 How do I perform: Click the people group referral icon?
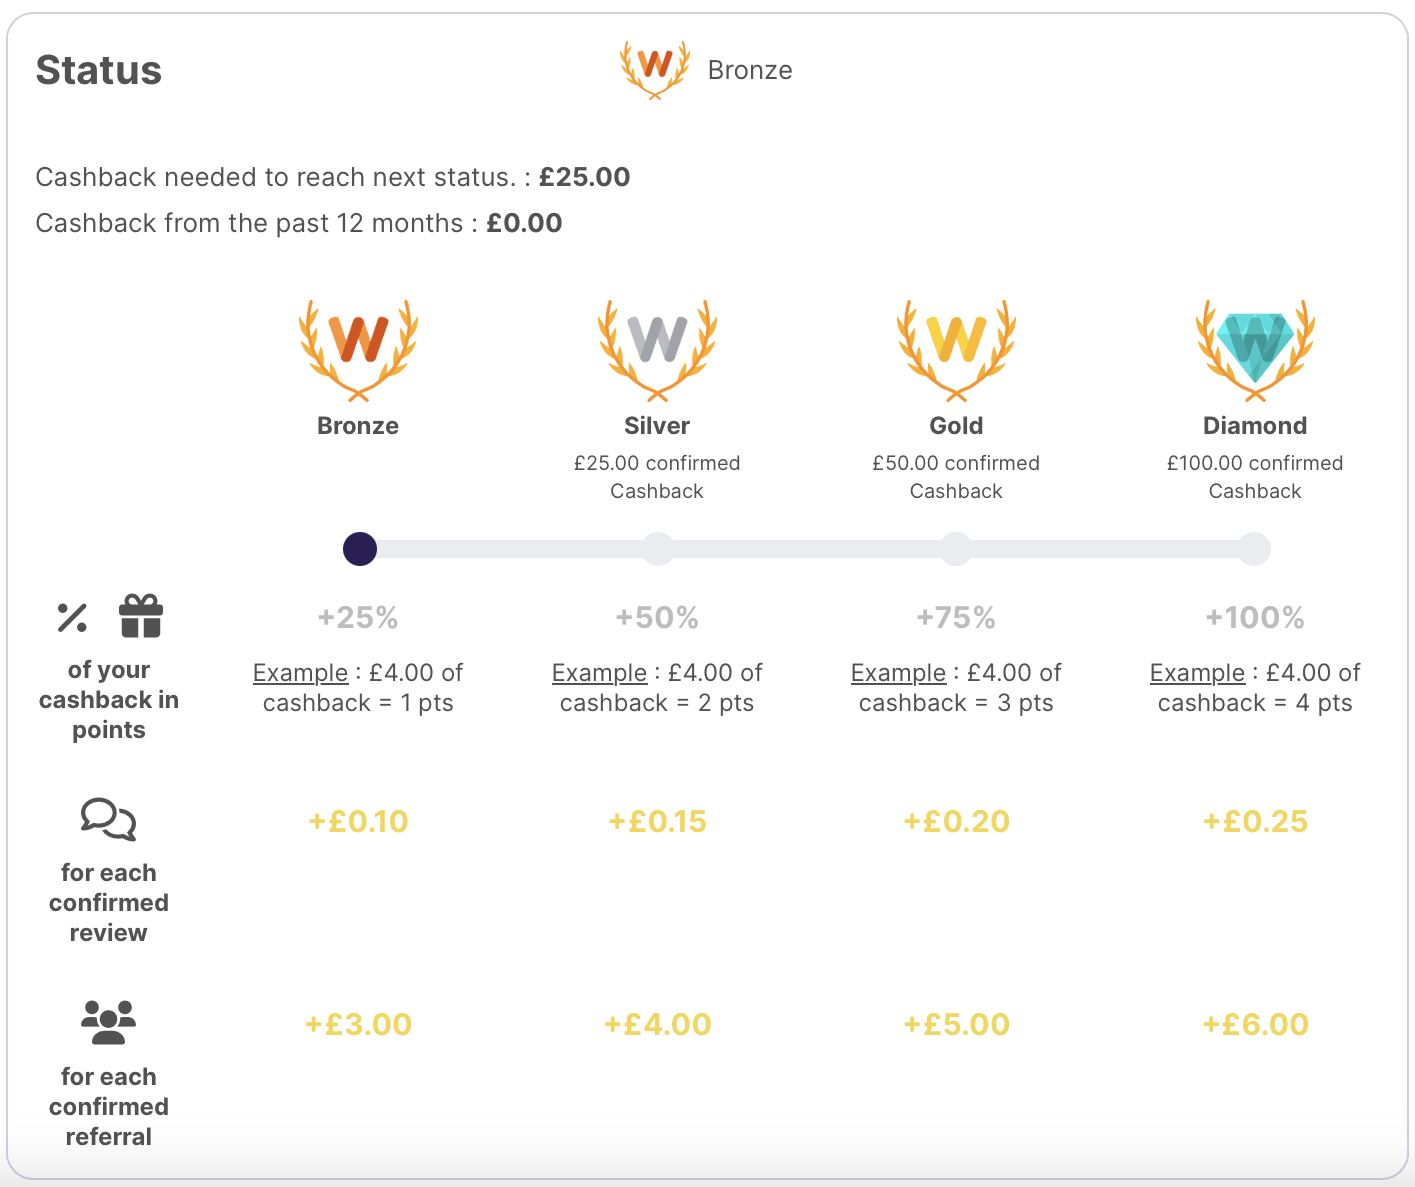pos(108,1022)
